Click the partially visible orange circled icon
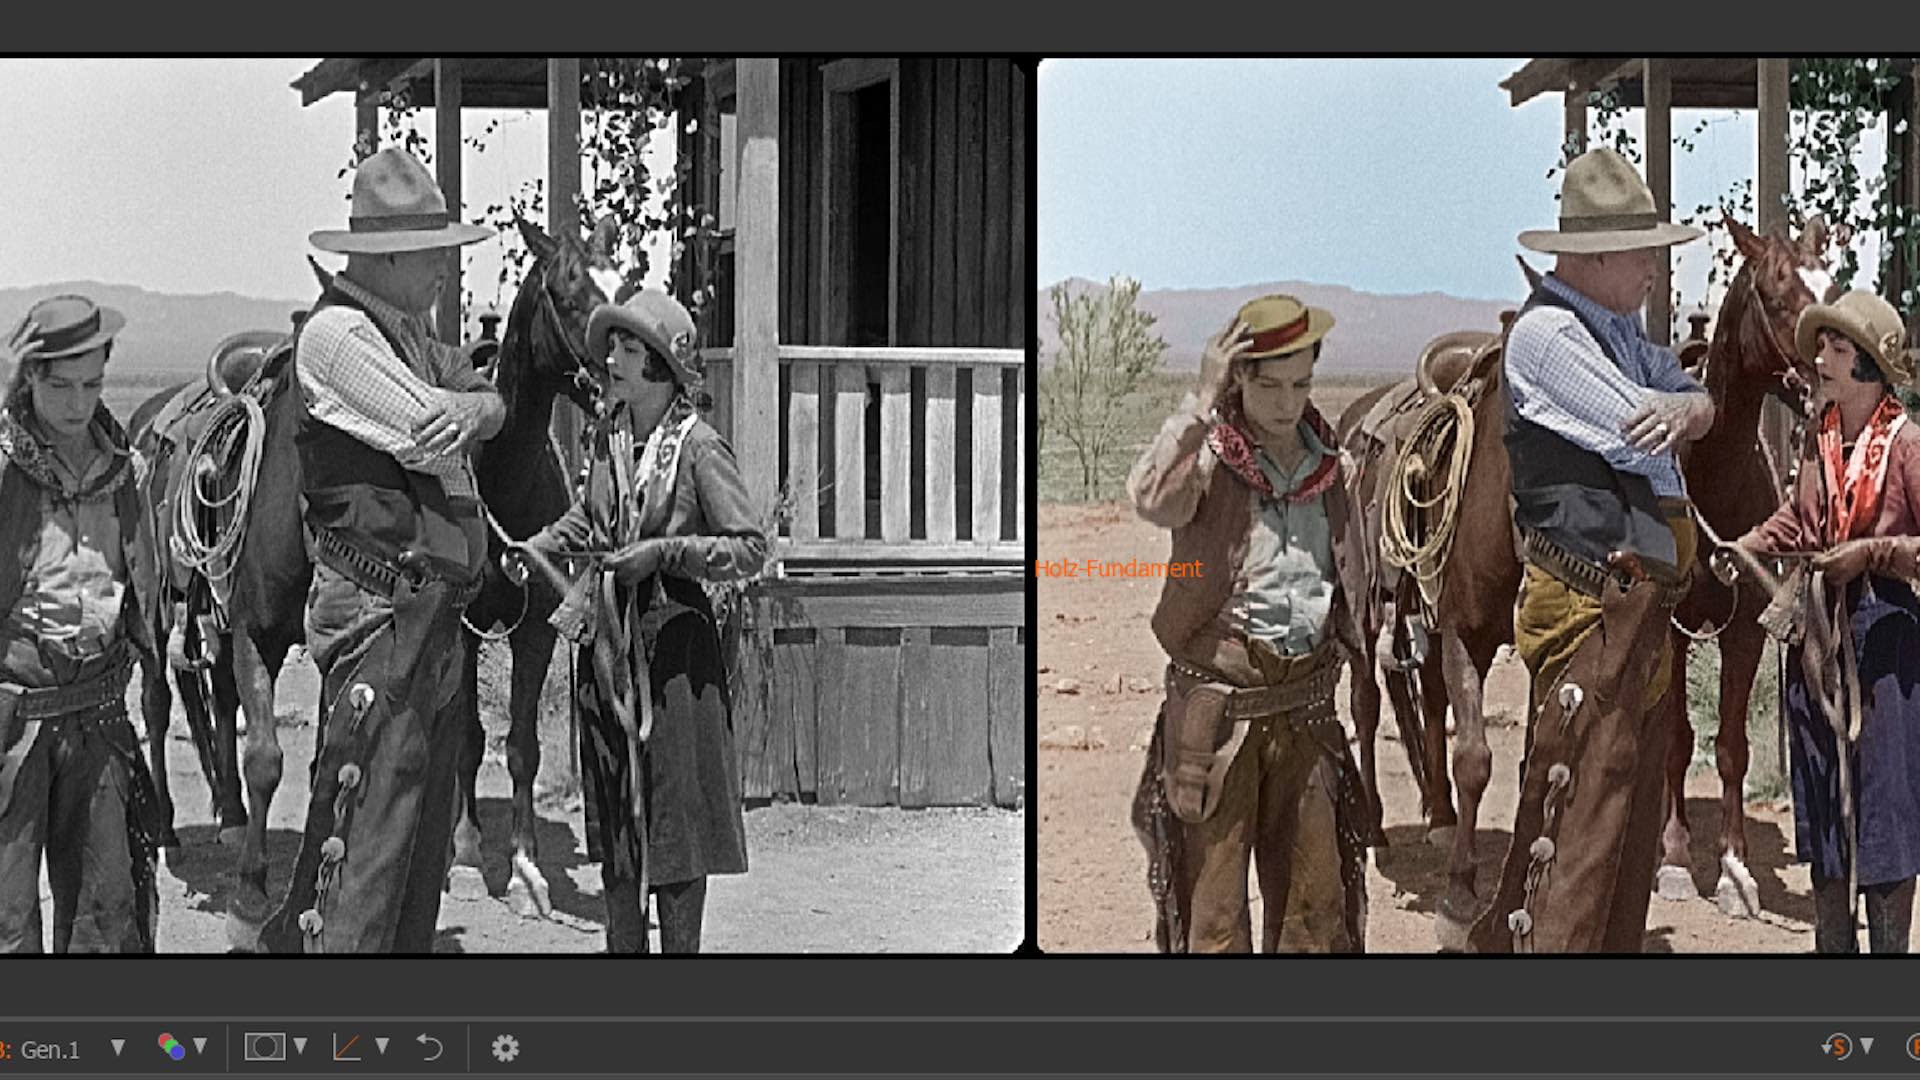Screen dimensions: 1920x1080 pos(1912,1047)
